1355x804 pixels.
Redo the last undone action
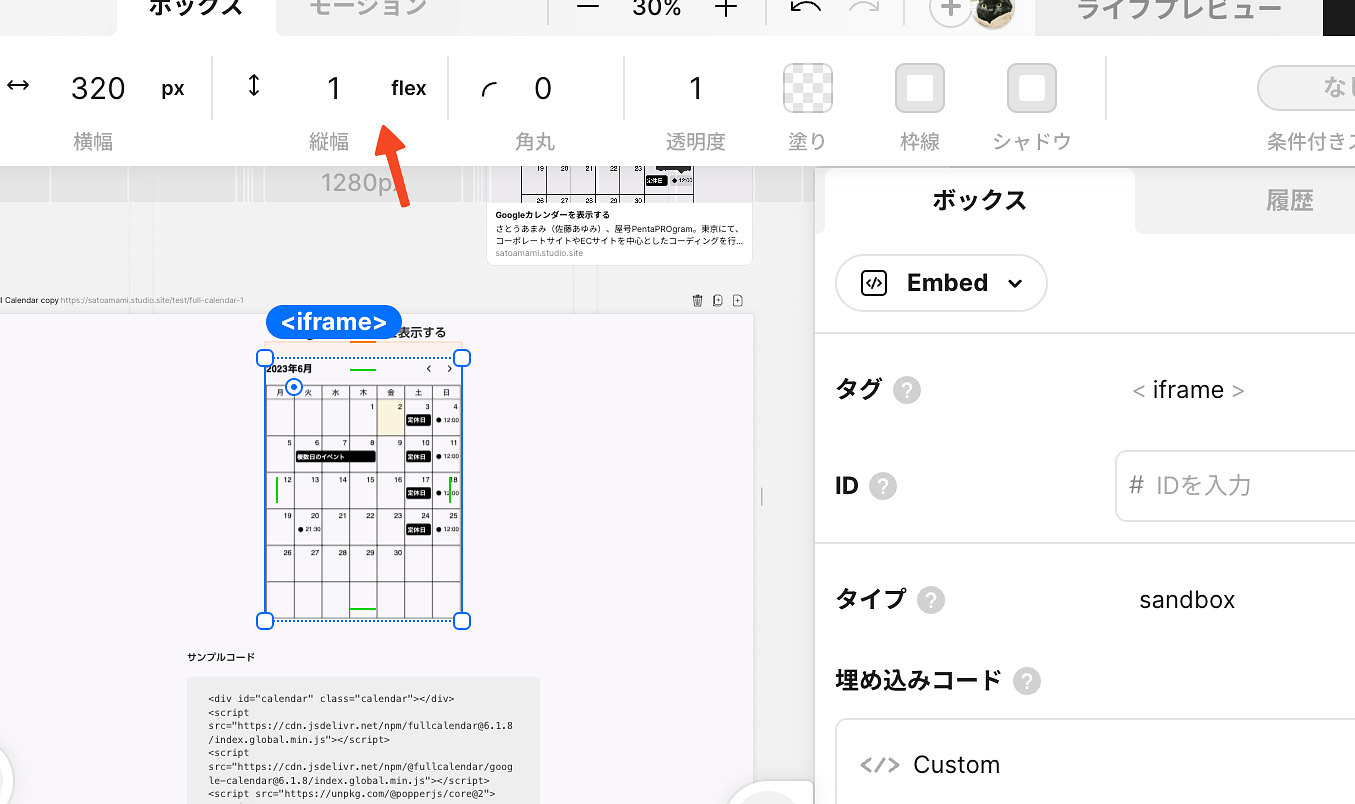click(x=862, y=8)
